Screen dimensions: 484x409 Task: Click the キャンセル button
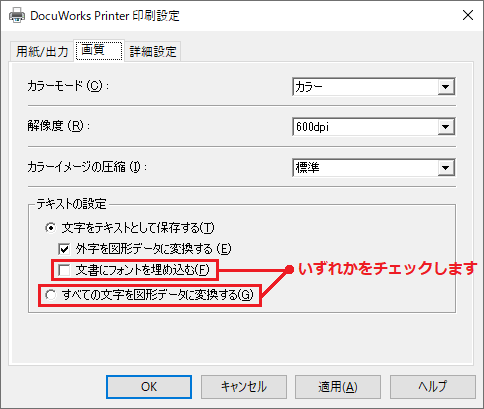[x=244, y=387]
